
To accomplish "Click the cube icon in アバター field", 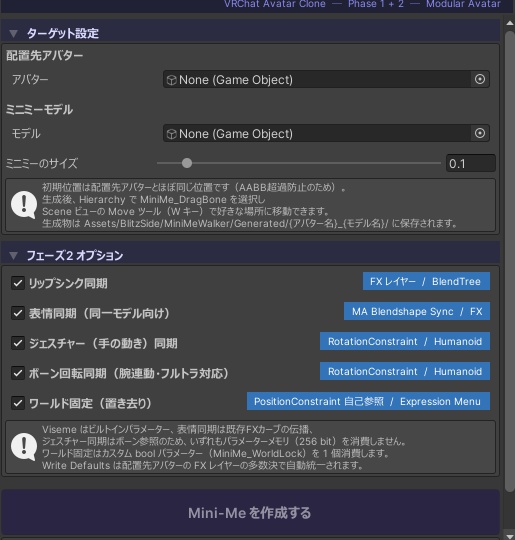I will (x=171, y=80).
